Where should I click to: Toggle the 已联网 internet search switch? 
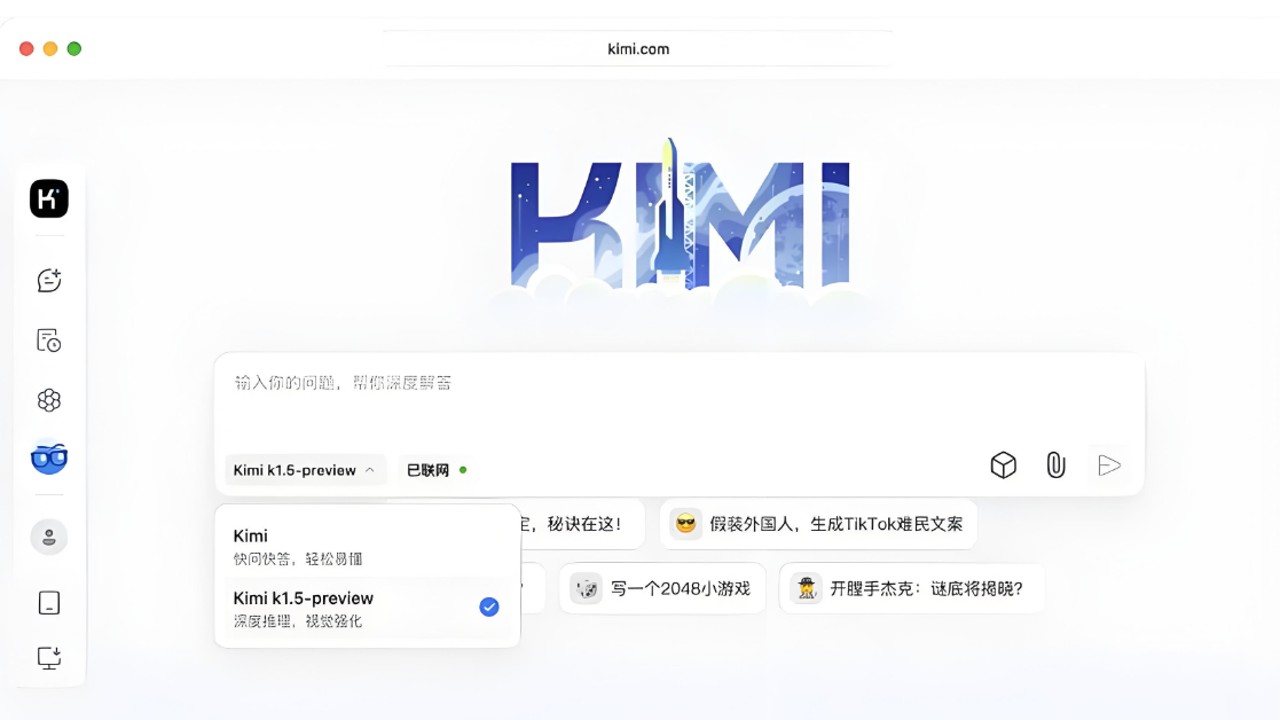click(x=437, y=470)
